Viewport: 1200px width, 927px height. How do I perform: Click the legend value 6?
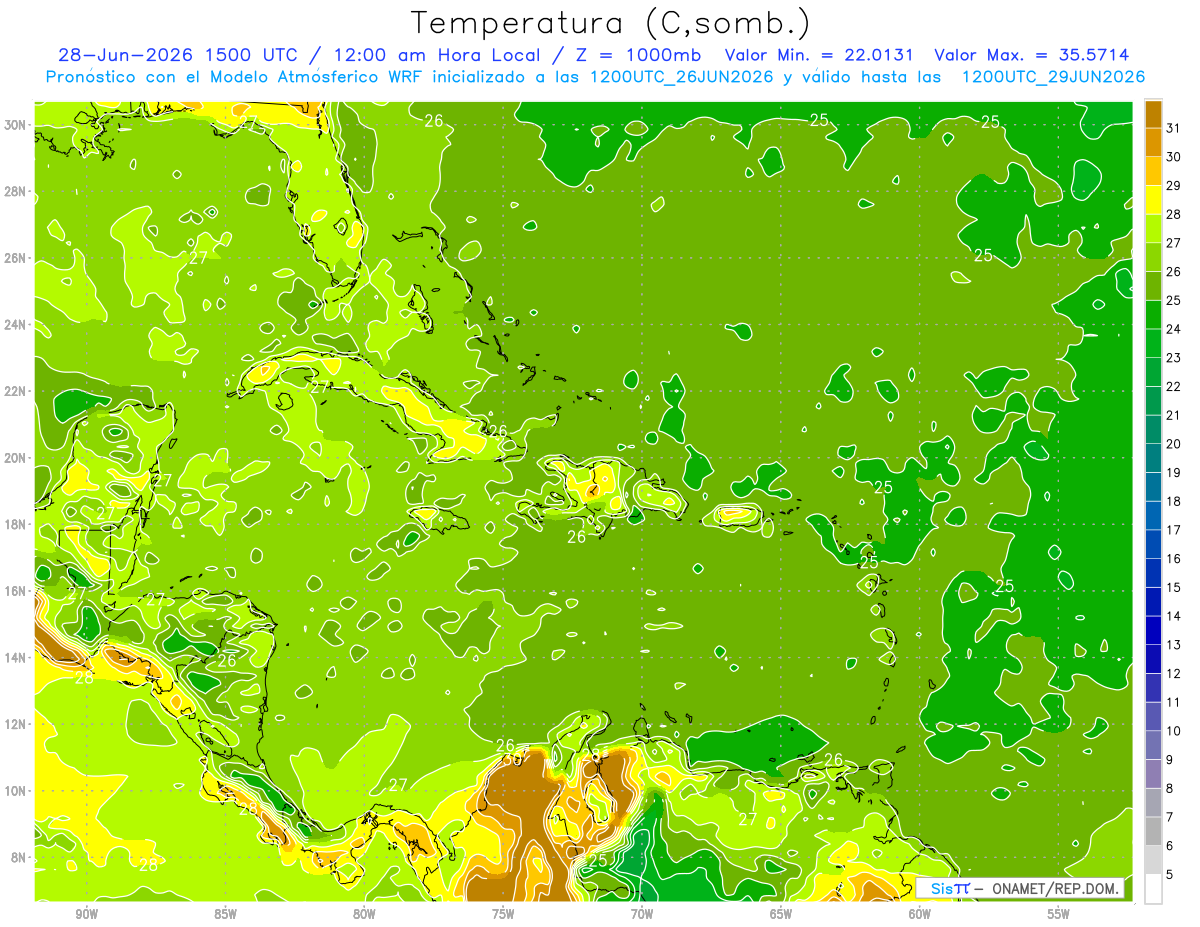(x=1170, y=846)
